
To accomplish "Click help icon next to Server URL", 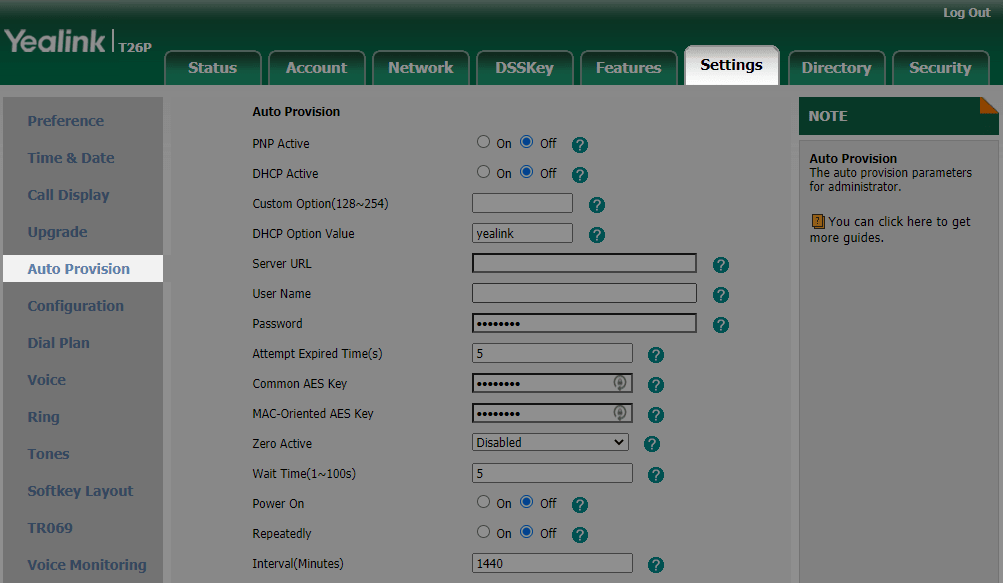I will point(720,265).
